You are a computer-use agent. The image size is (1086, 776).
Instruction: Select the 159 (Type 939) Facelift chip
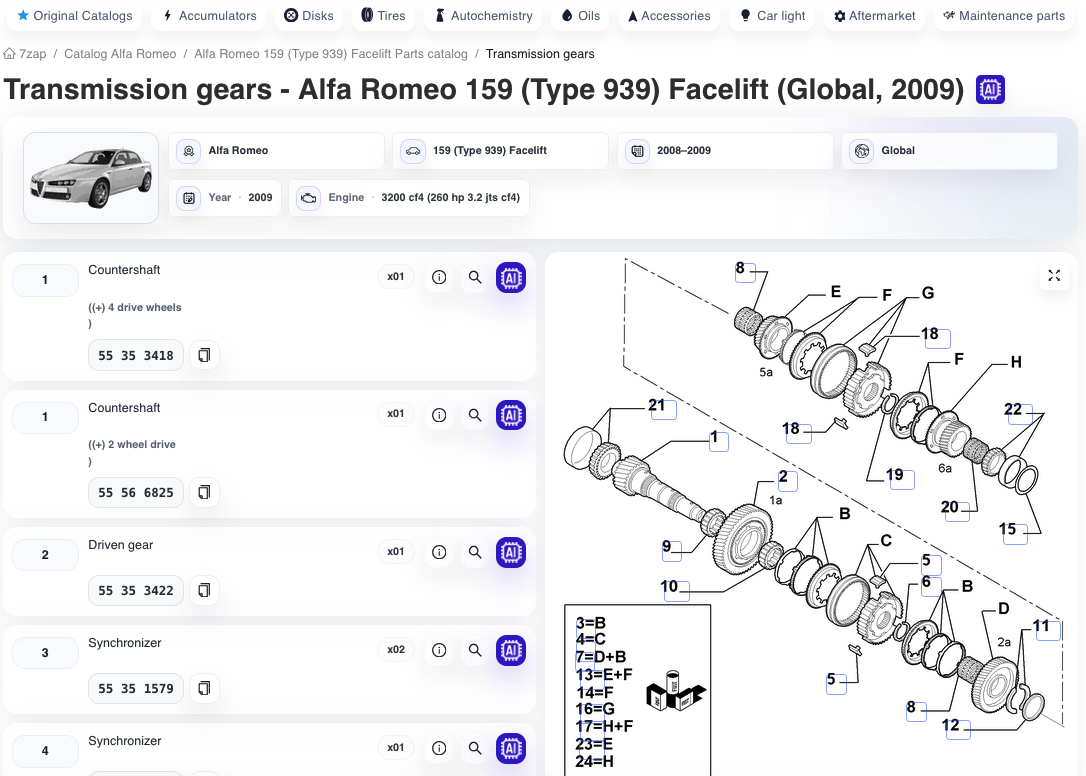coord(500,150)
